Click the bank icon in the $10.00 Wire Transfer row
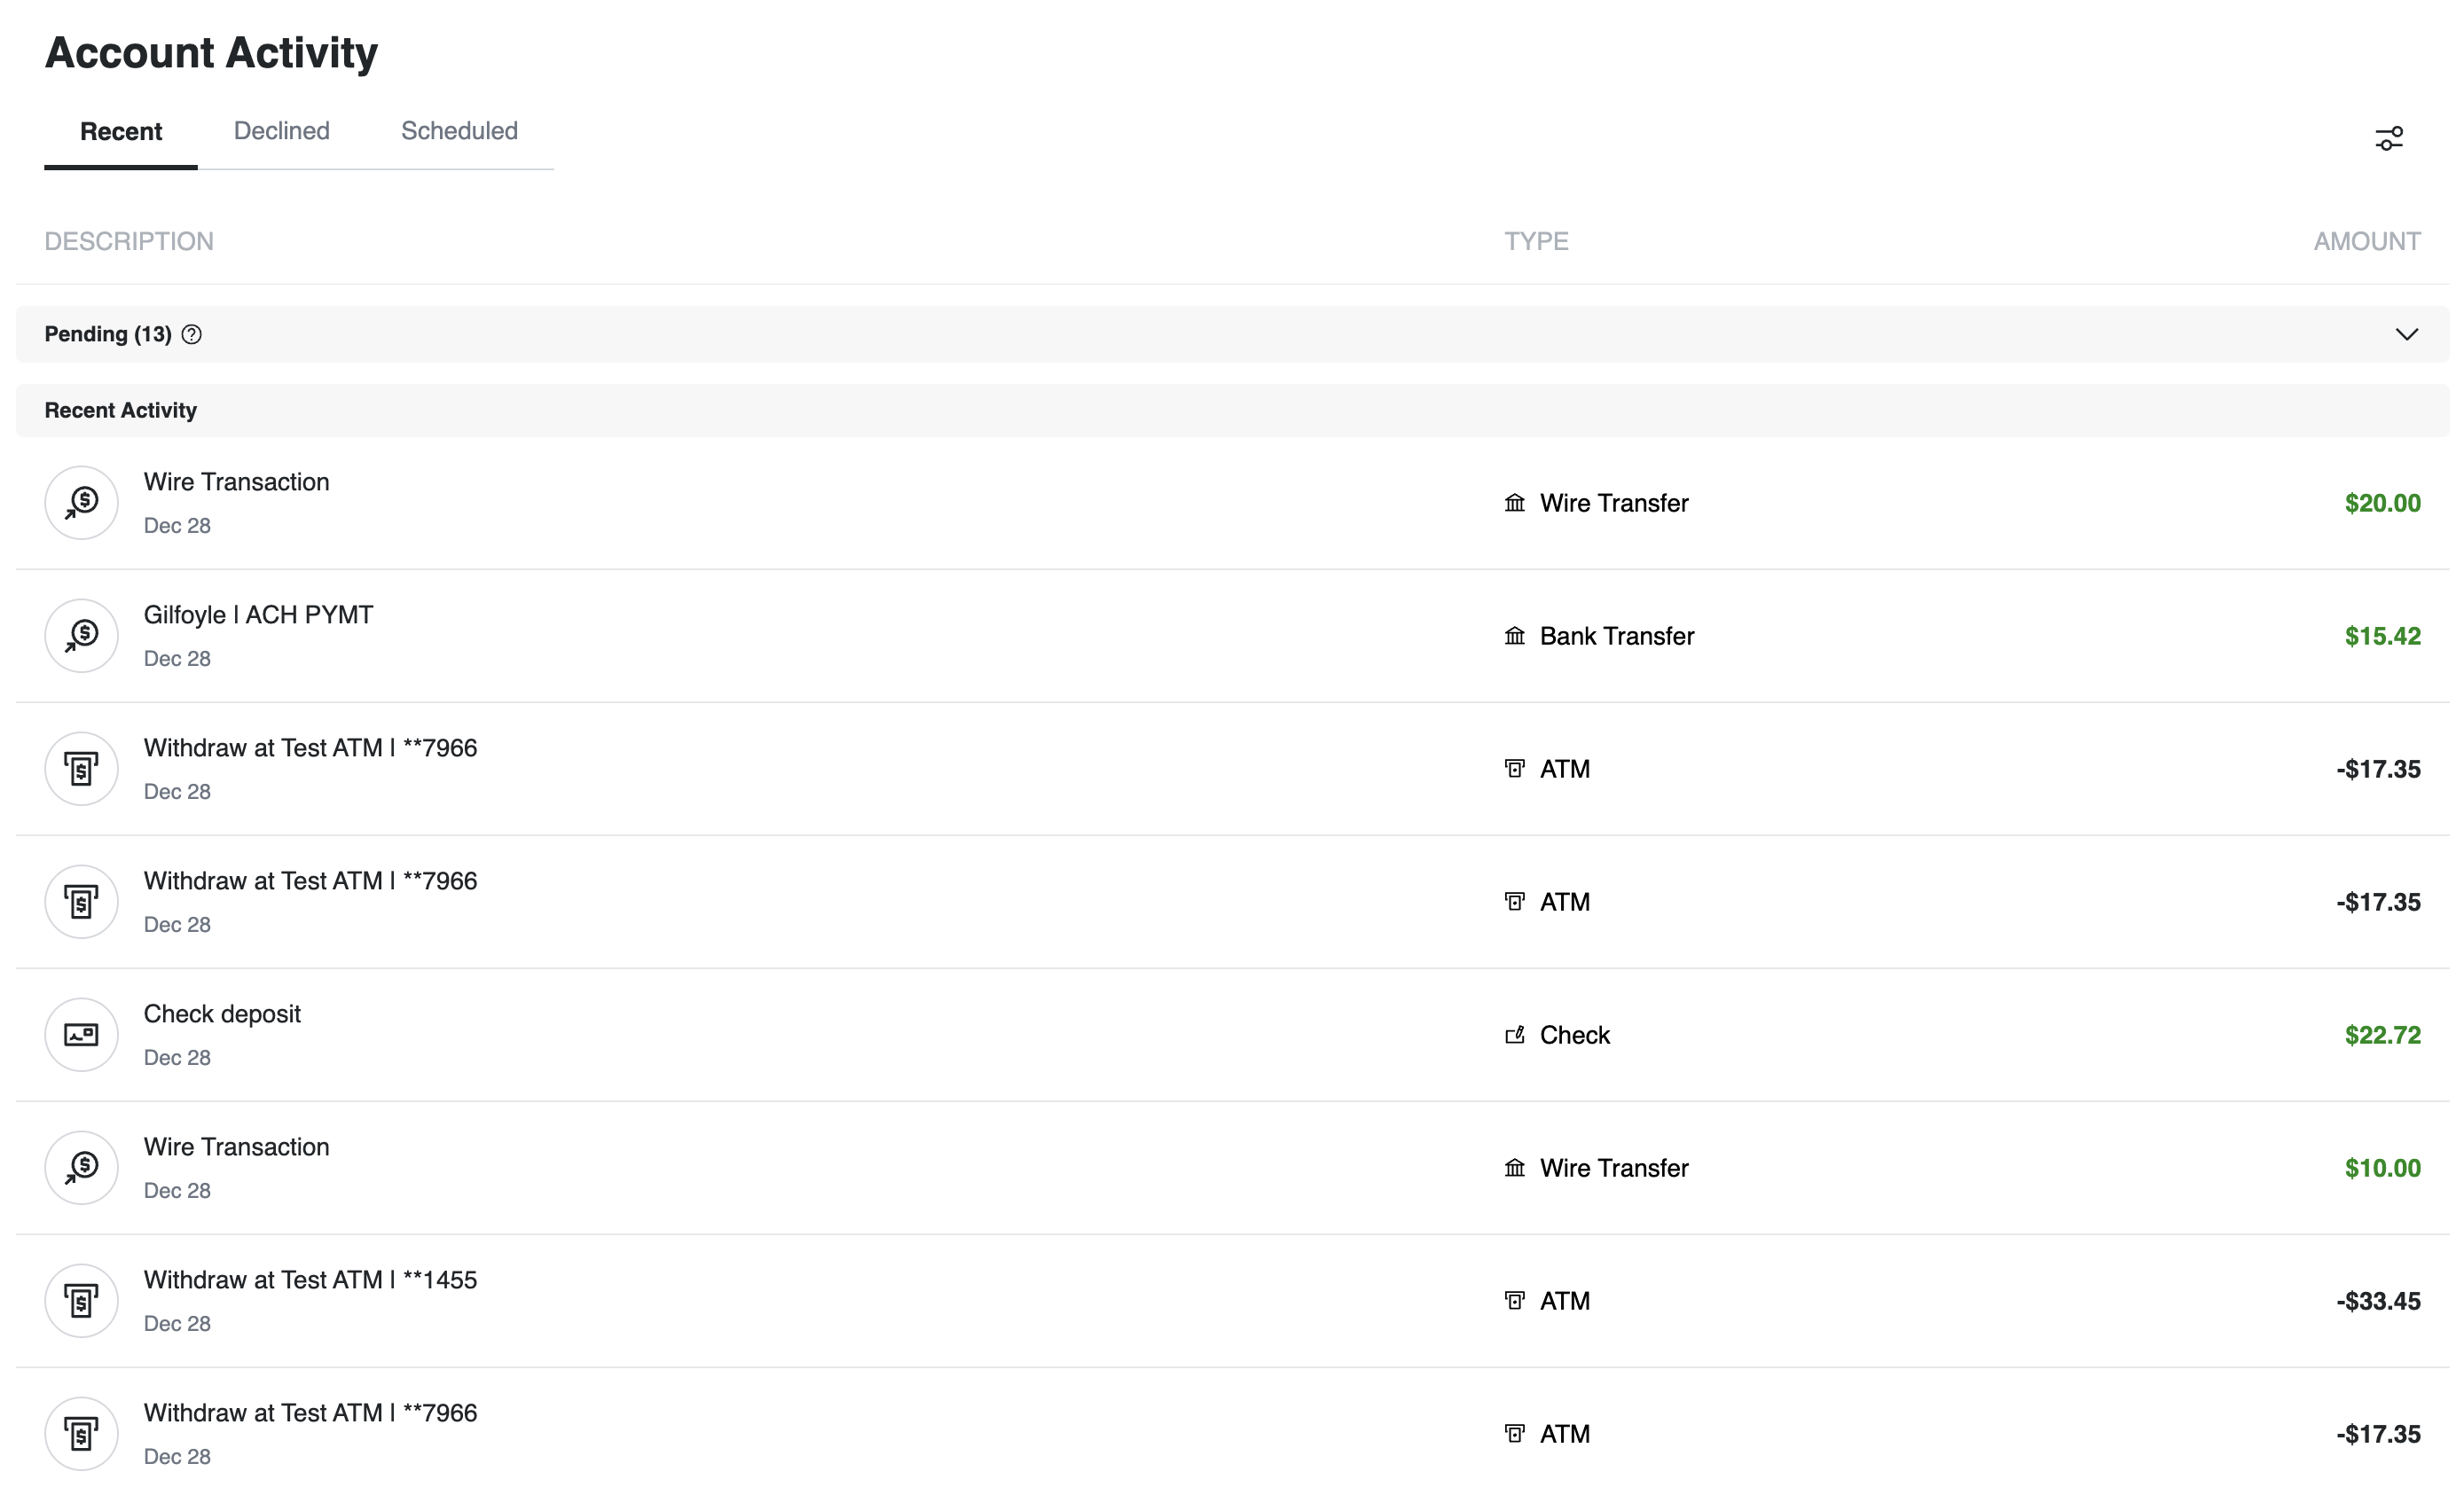 [1515, 1168]
